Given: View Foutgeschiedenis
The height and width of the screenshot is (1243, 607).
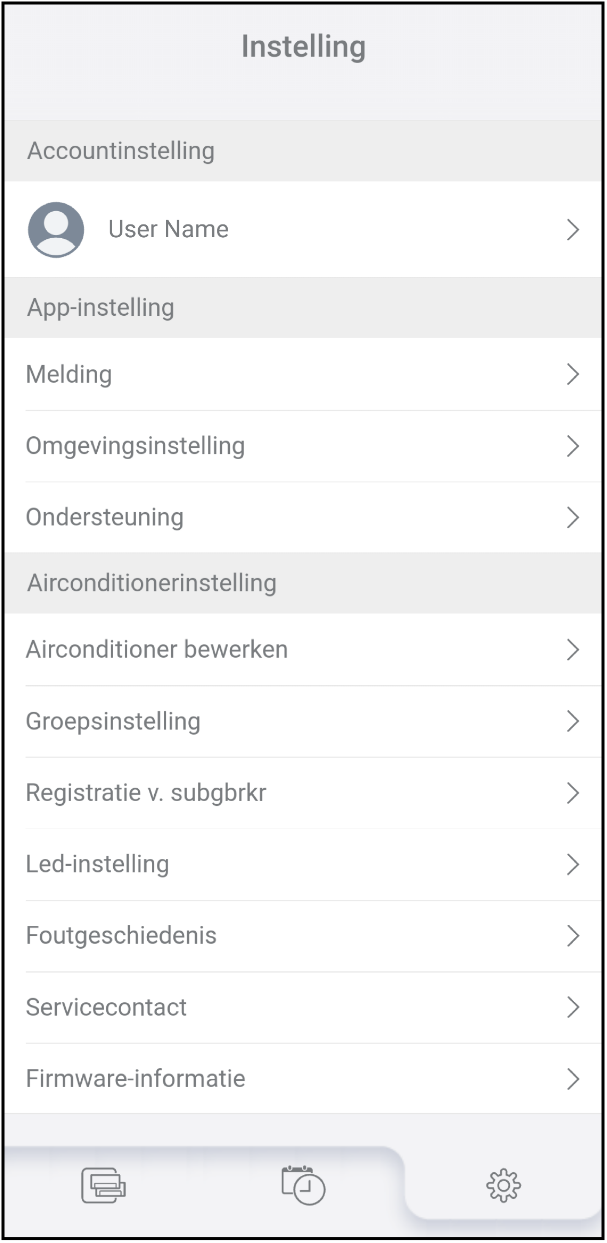Looking at the screenshot, I should [121, 936].
